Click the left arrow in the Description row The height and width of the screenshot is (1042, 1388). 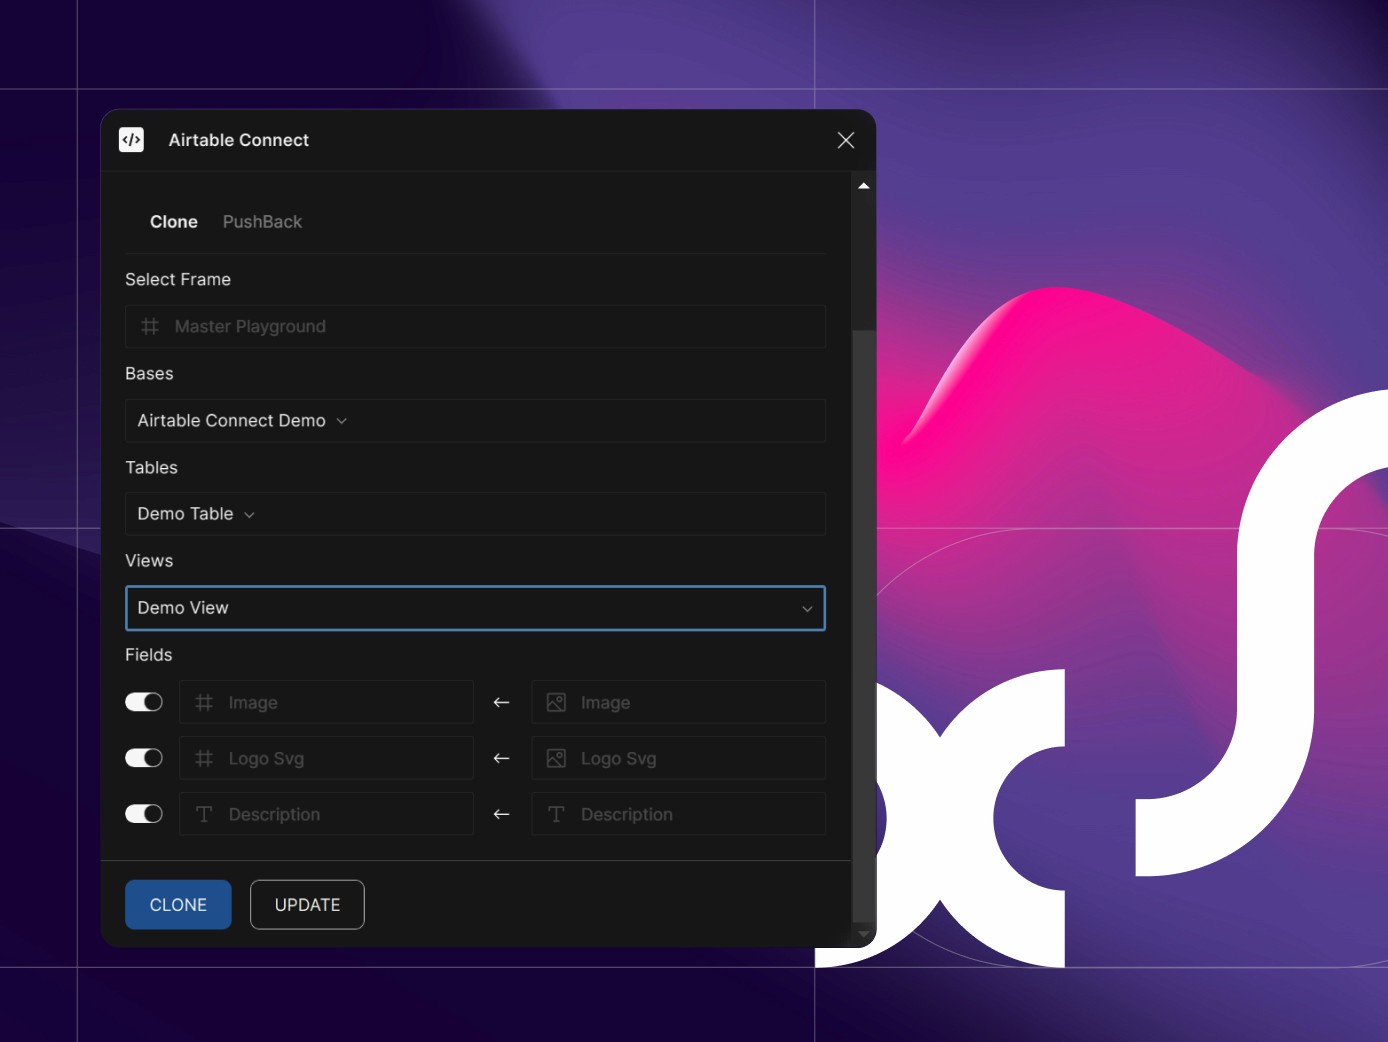tap(502, 815)
